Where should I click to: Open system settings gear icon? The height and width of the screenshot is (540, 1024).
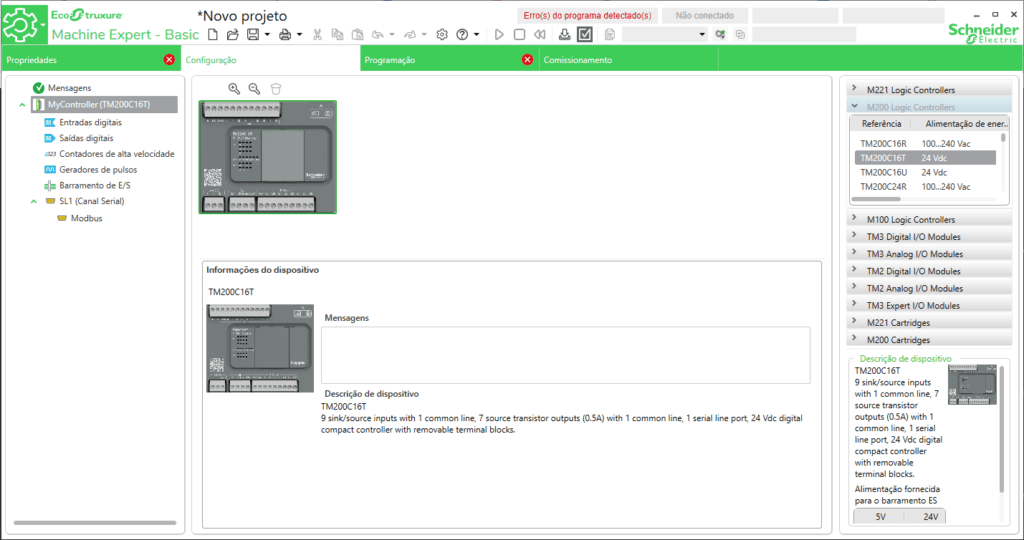pos(442,35)
